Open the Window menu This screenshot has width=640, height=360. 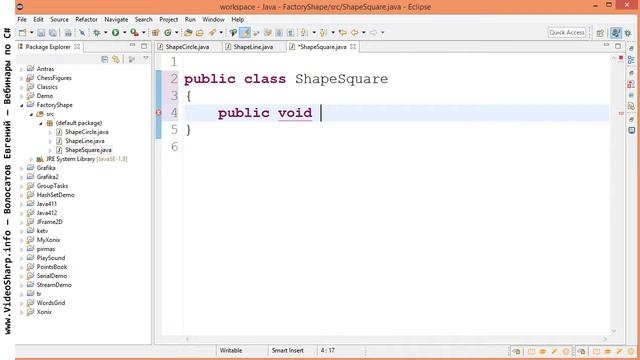coord(213,19)
